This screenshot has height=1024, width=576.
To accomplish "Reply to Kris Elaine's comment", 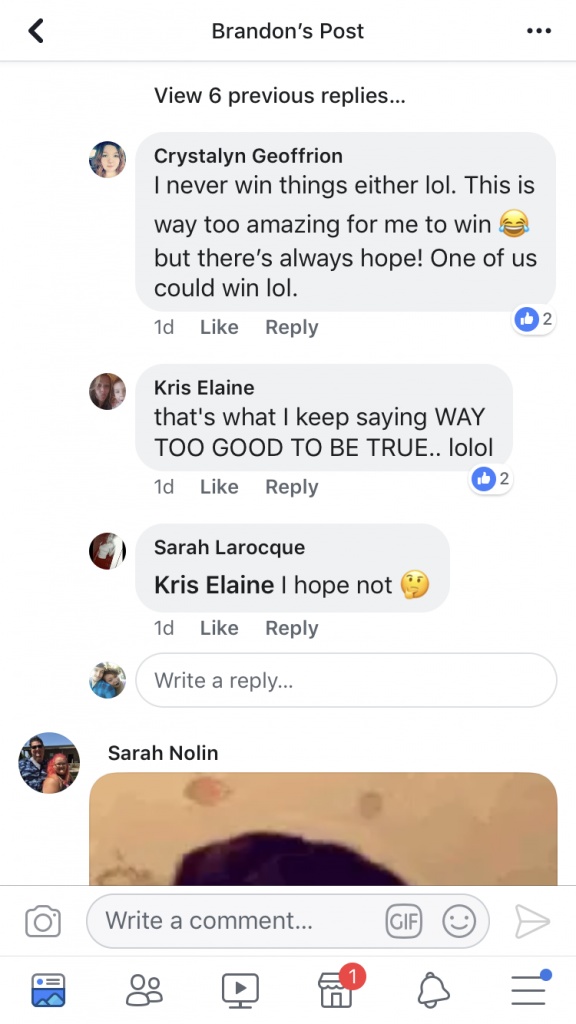I will point(291,487).
